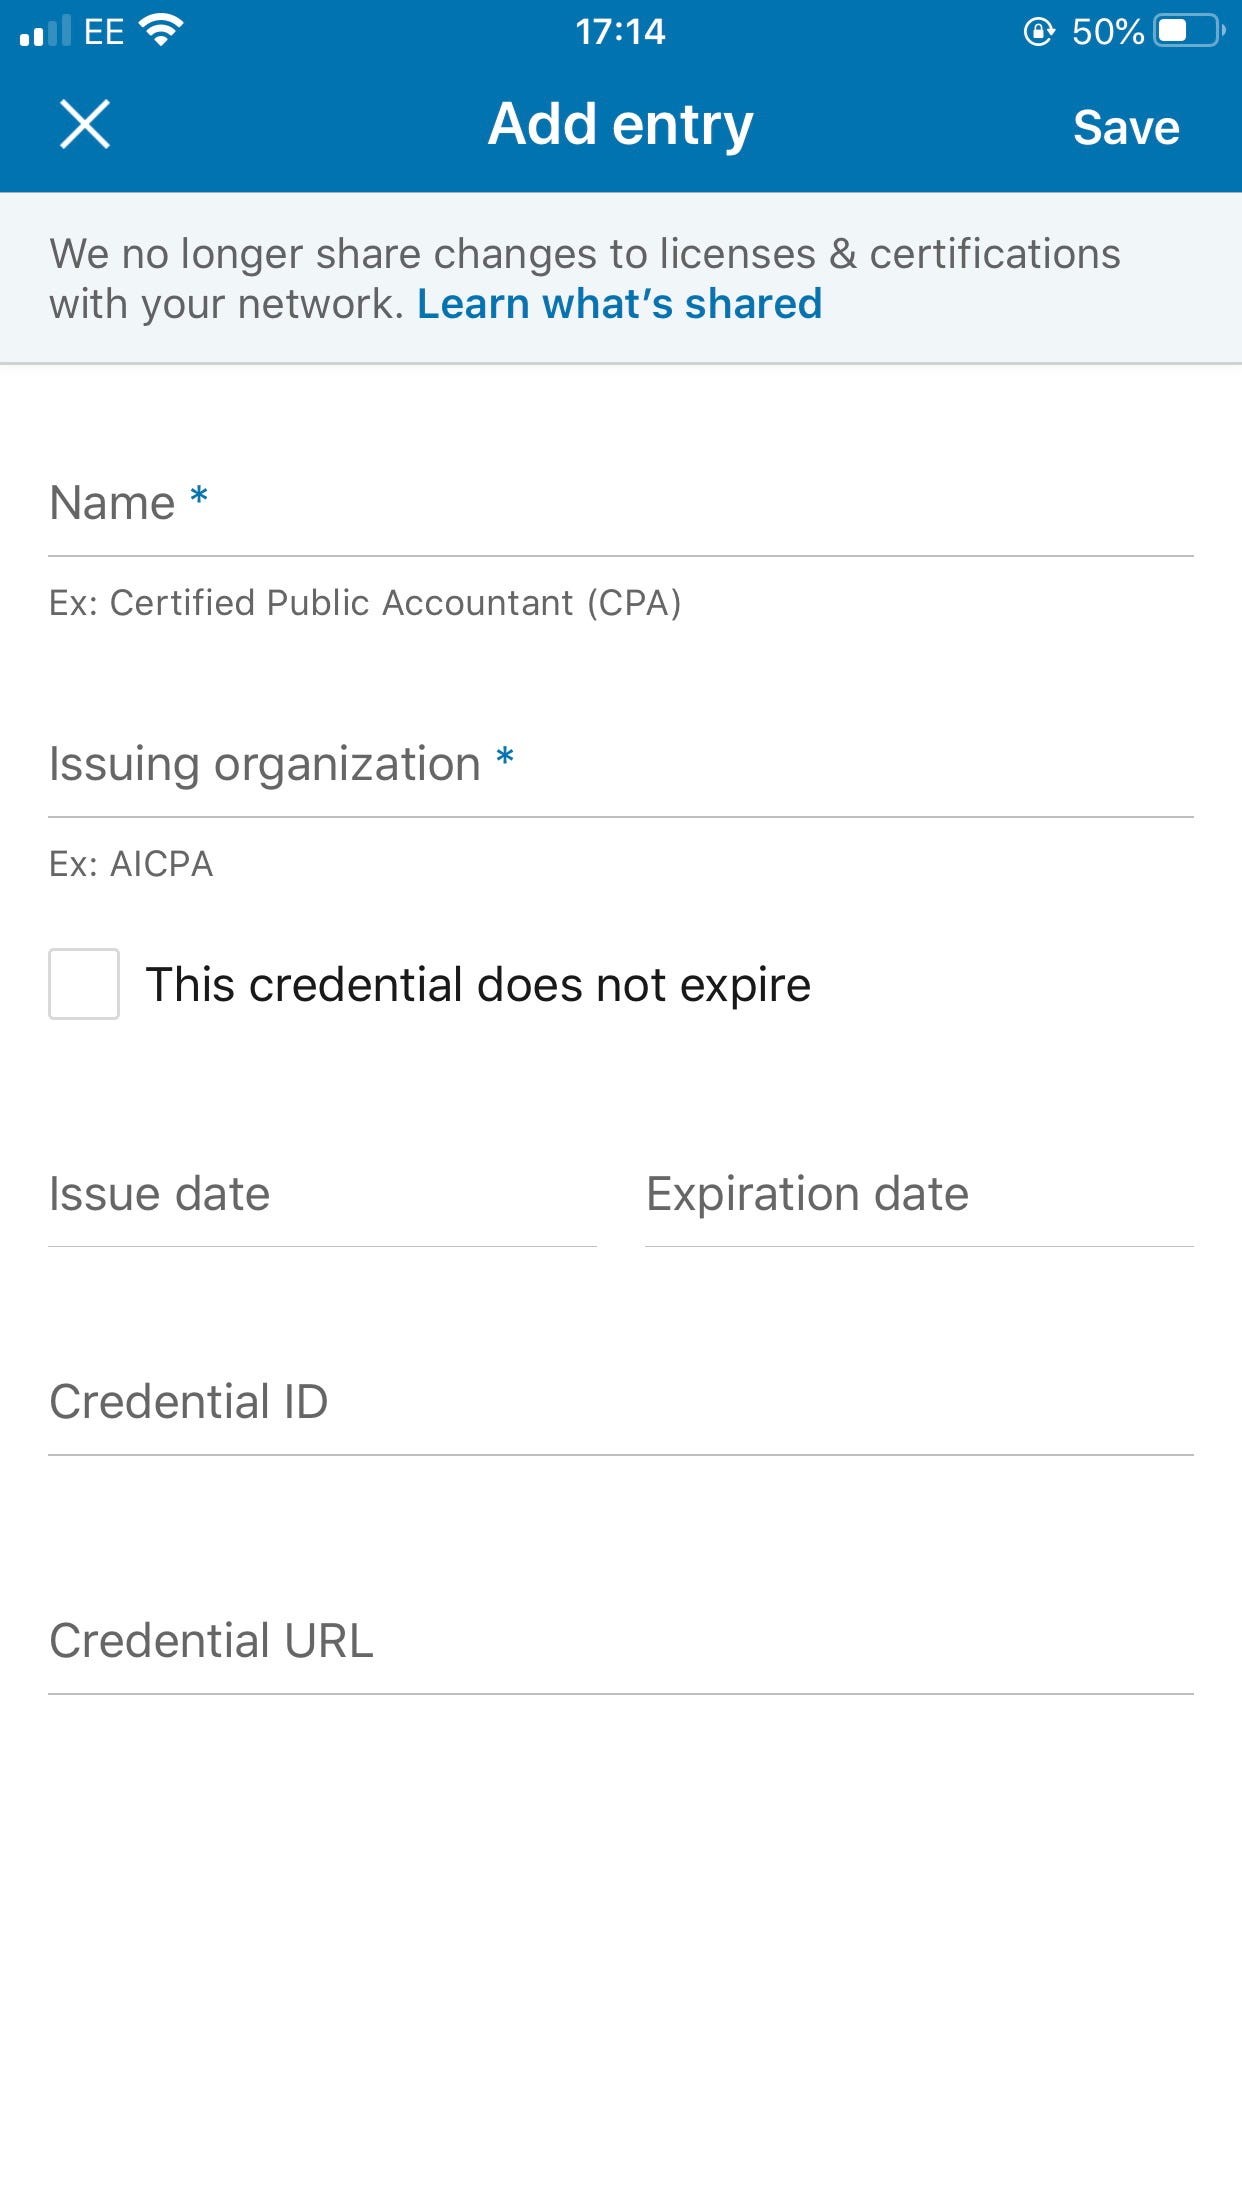Tap the Add entry title

(x=620, y=124)
